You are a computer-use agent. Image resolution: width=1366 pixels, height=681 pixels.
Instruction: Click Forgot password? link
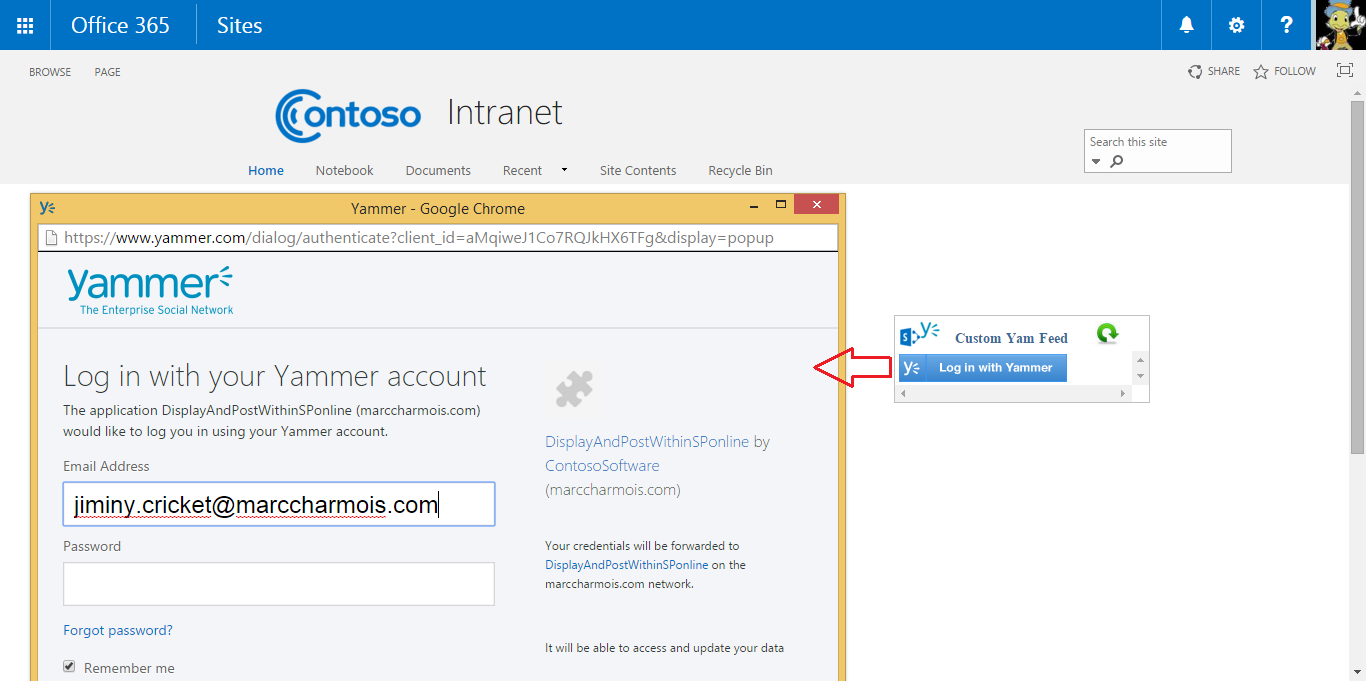coord(118,630)
